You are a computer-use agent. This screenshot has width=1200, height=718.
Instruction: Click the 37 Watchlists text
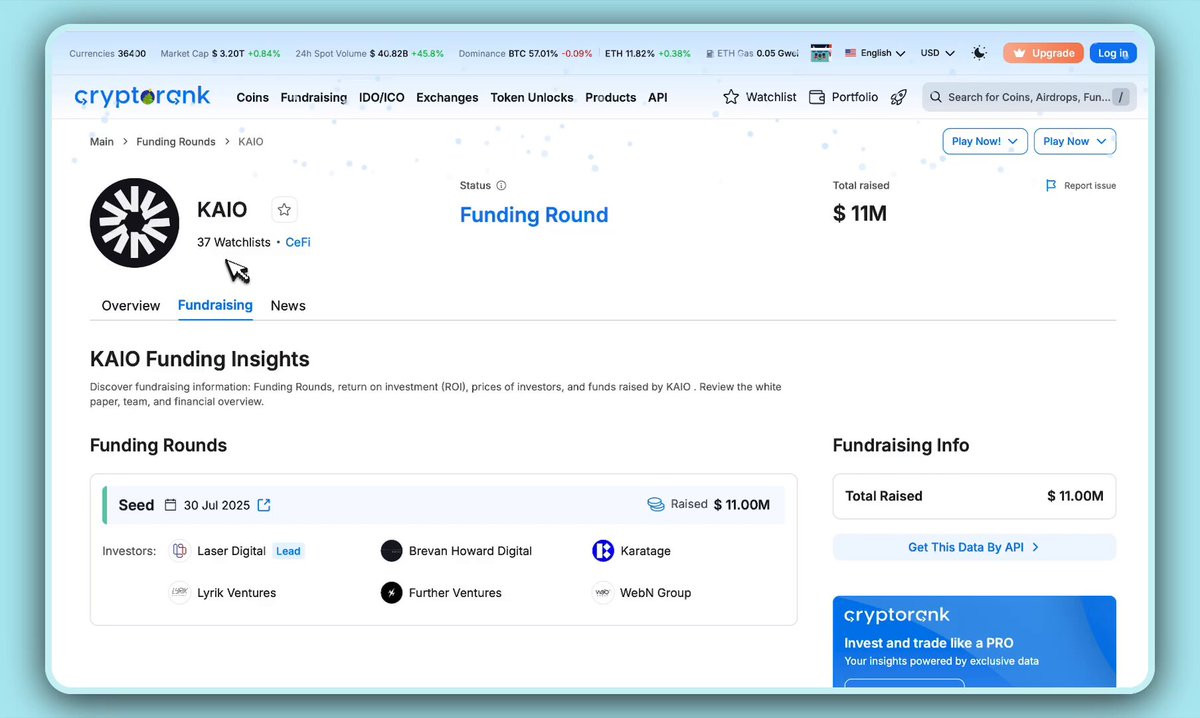tap(234, 242)
